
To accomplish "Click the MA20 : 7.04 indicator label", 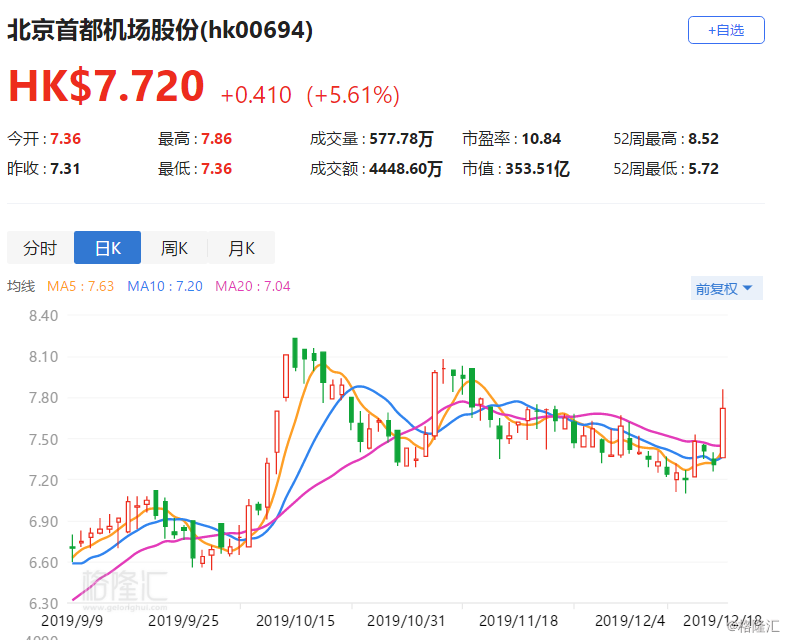I will point(252,286).
